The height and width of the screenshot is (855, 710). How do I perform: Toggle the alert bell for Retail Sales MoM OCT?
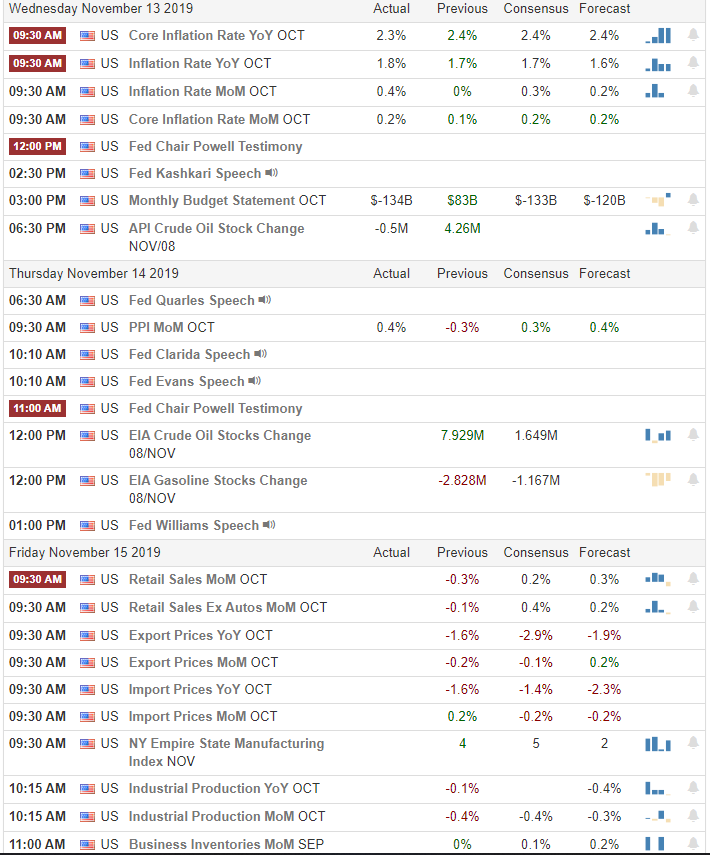(692, 579)
